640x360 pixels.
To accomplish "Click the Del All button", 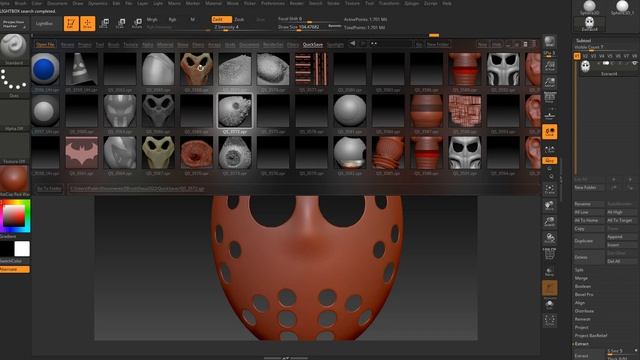I will 622,261.
